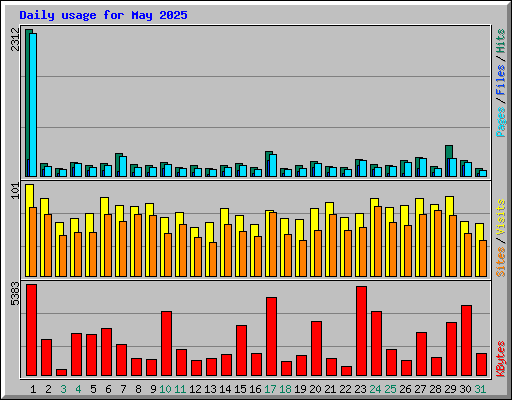
Task: Select green weekend day 4 label
Action: [x=78, y=389]
